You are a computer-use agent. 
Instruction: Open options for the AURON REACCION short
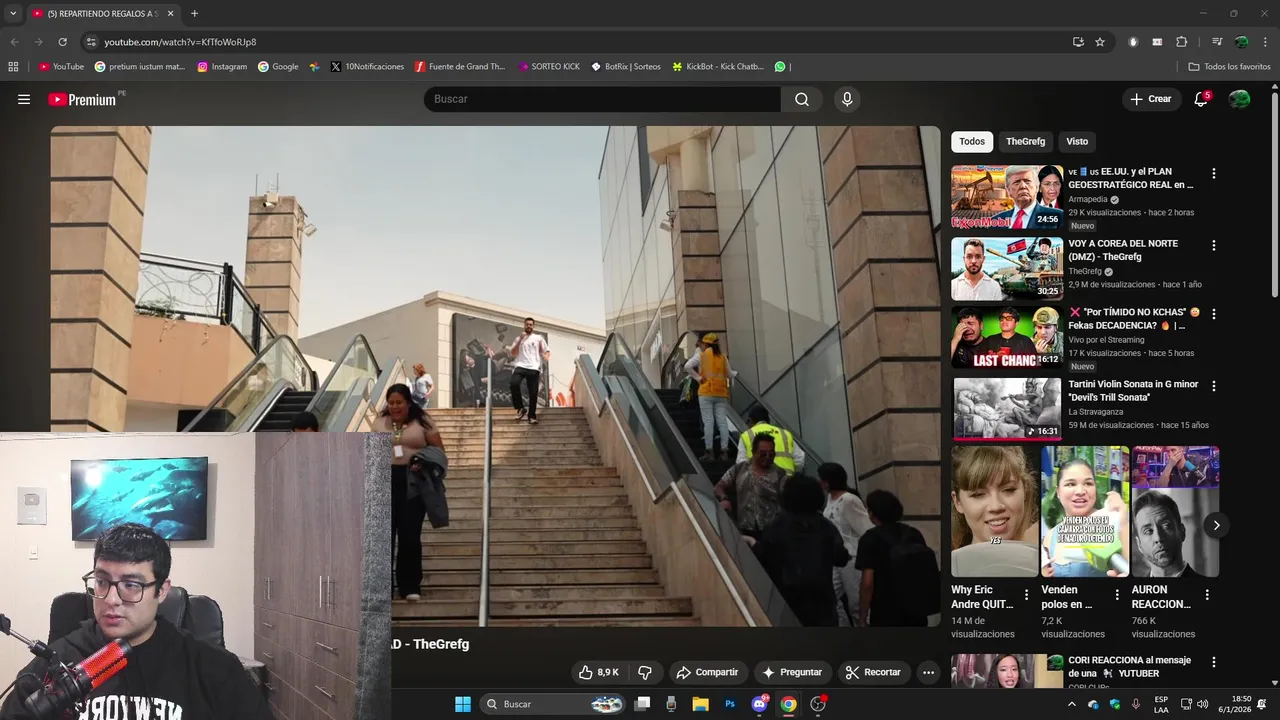point(1207,595)
